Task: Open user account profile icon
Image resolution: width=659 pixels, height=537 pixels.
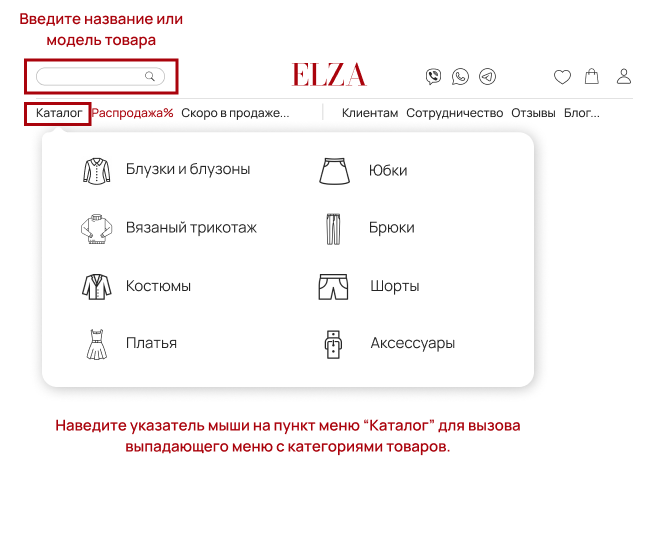Action: [x=624, y=76]
